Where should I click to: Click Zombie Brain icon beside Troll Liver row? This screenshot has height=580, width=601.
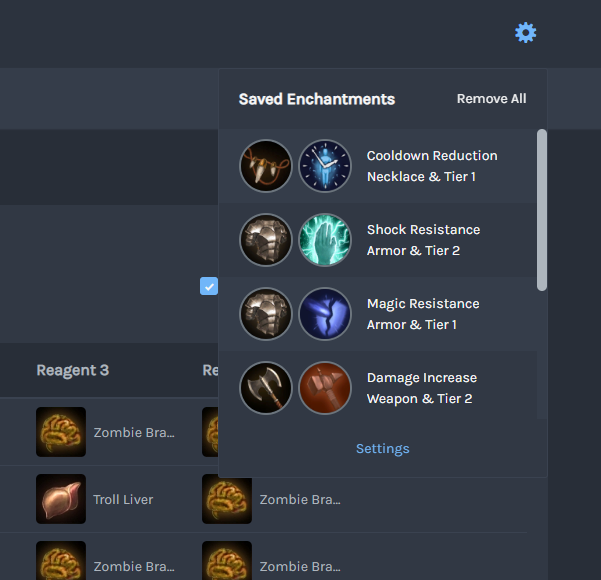point(227,499)
